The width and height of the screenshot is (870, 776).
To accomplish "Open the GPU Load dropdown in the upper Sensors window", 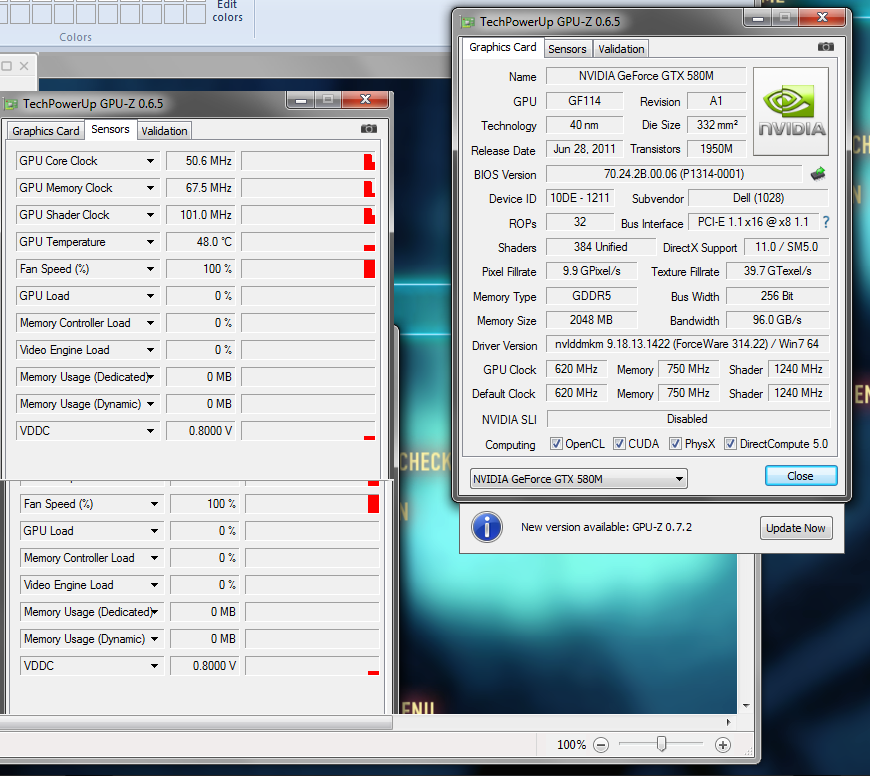I will click(150, 296).
